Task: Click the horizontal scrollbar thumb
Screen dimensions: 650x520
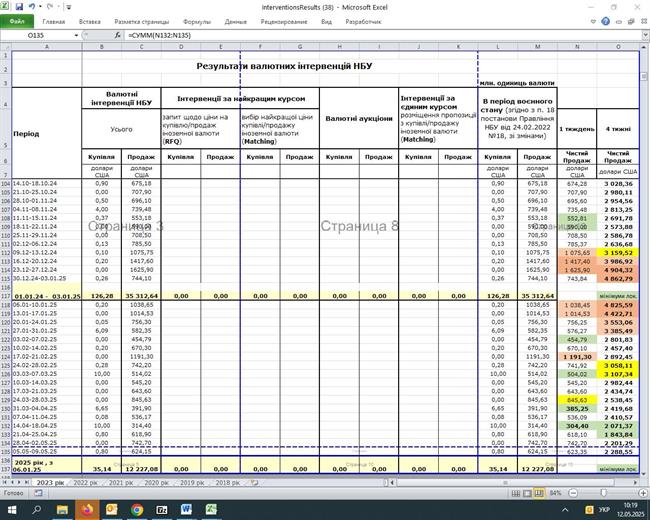Action: coord(505,483)
